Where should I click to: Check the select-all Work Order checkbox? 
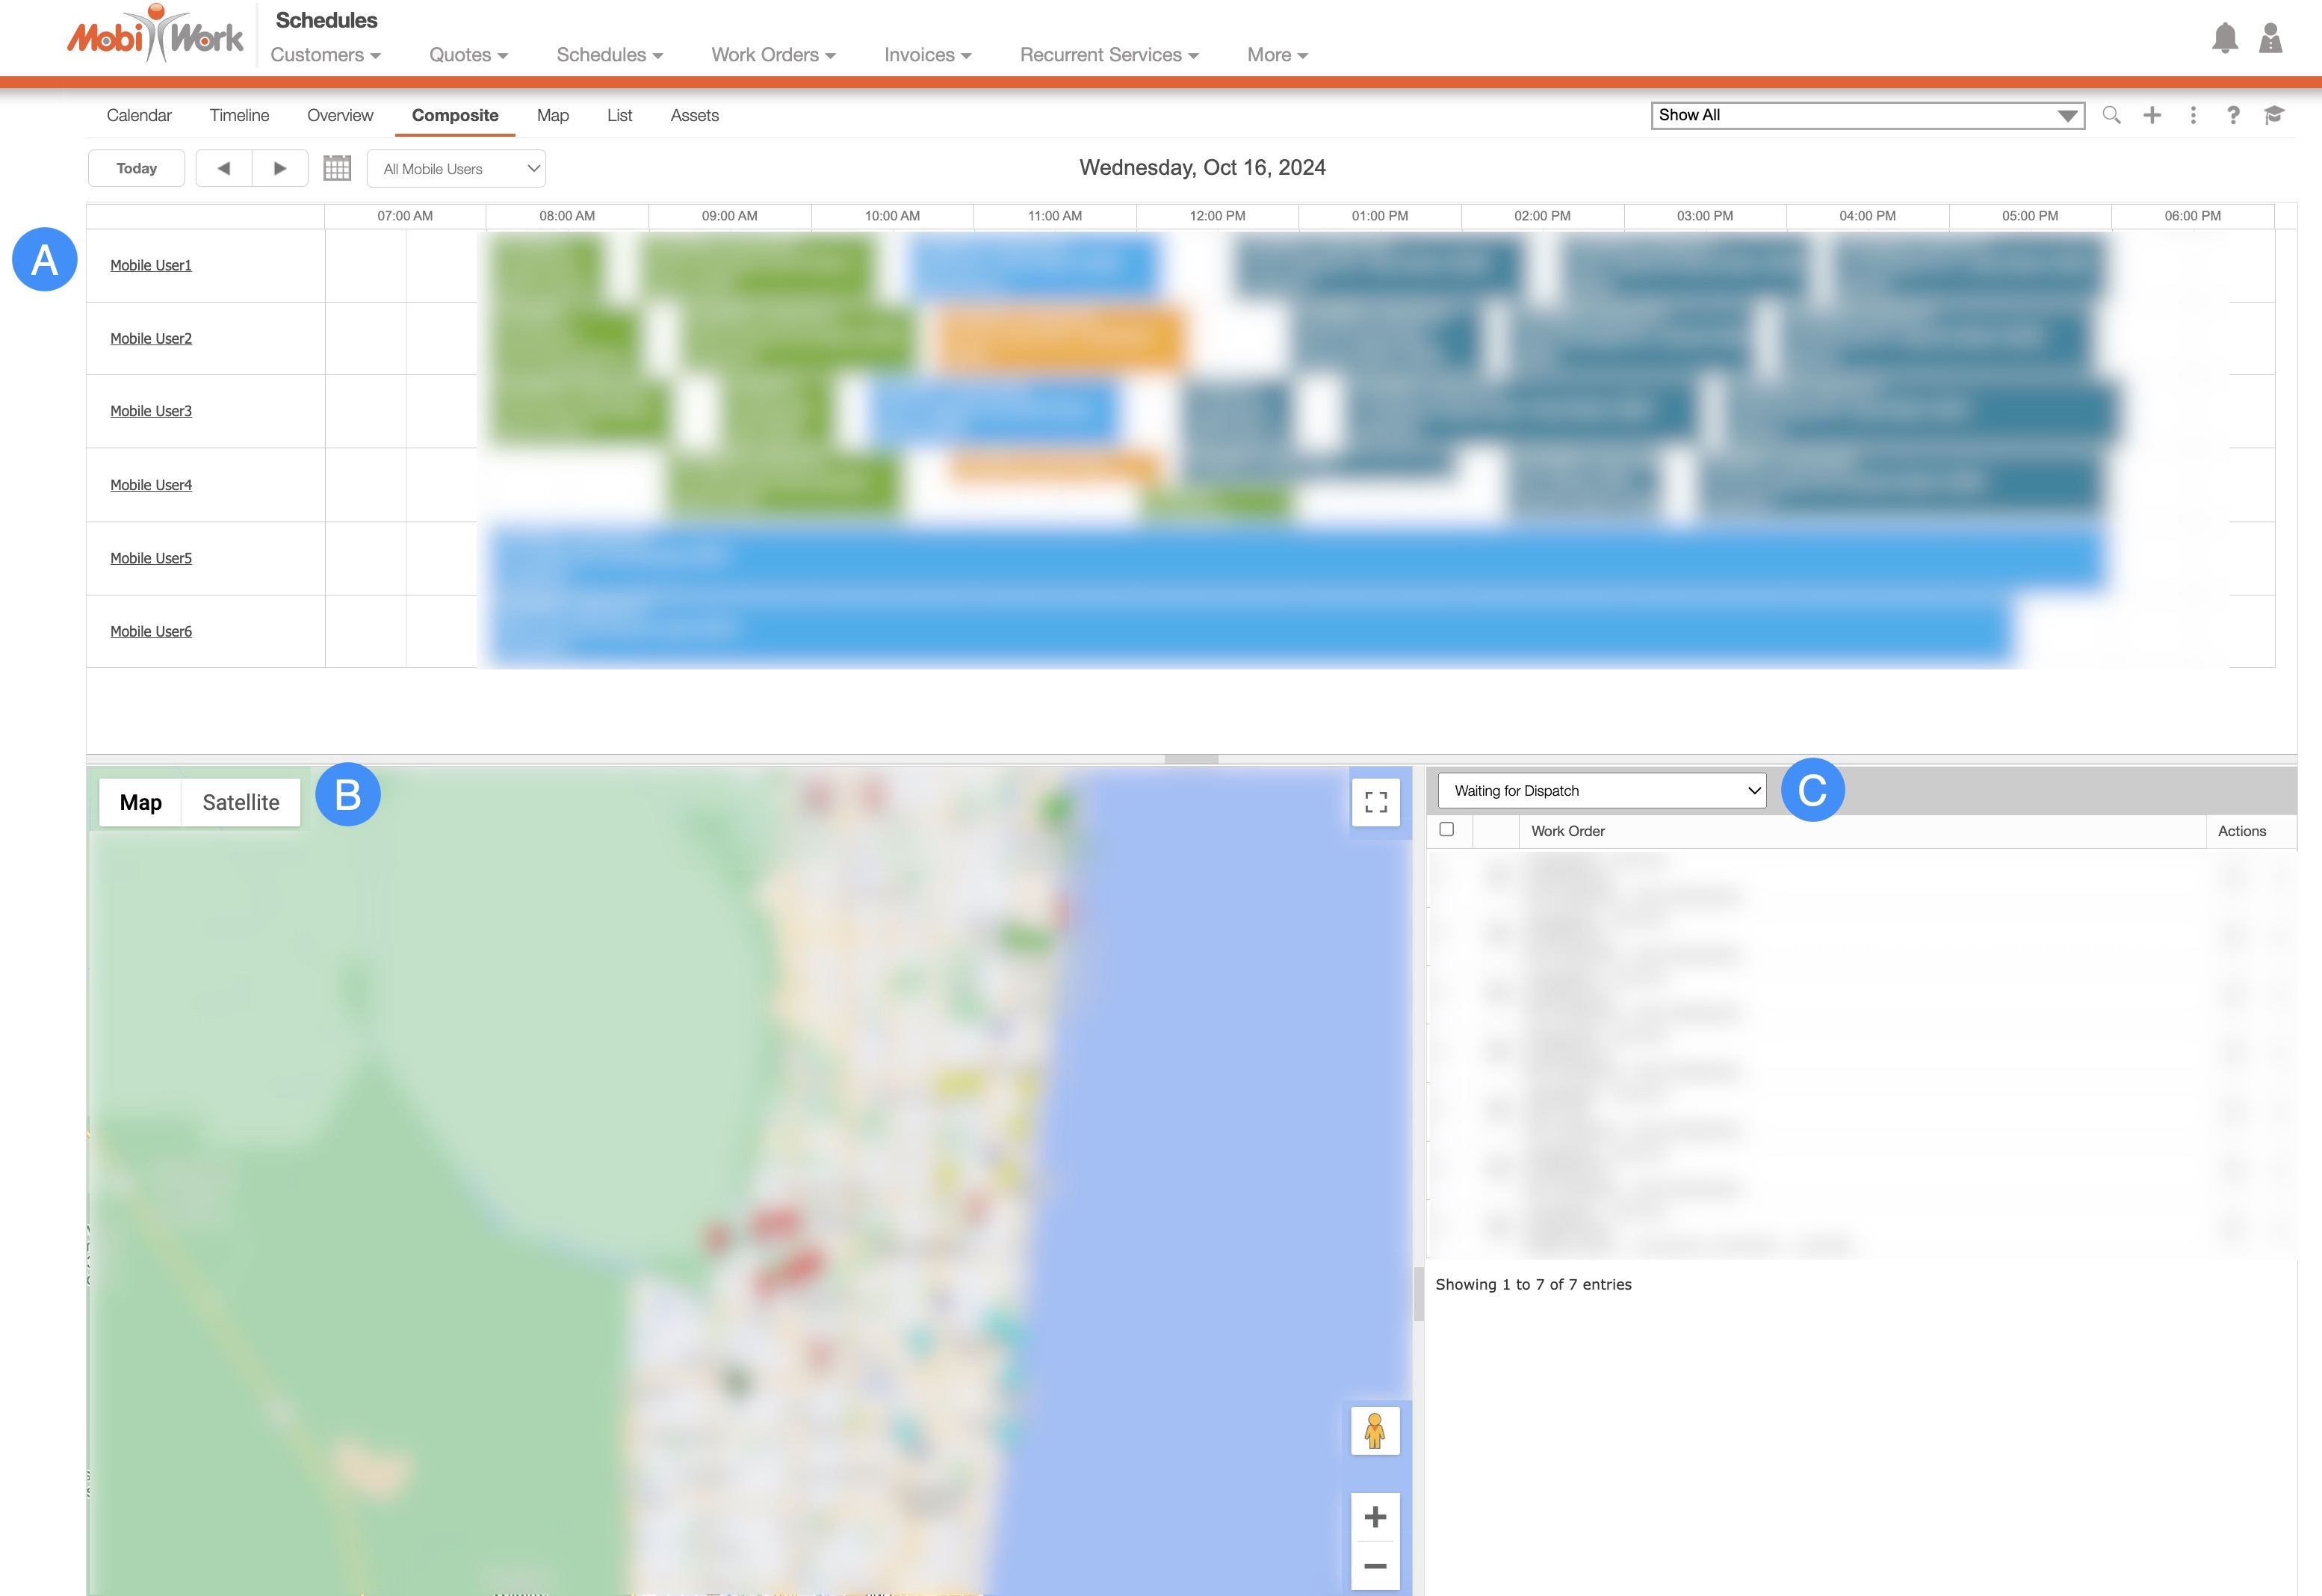tap(1446, 829)
